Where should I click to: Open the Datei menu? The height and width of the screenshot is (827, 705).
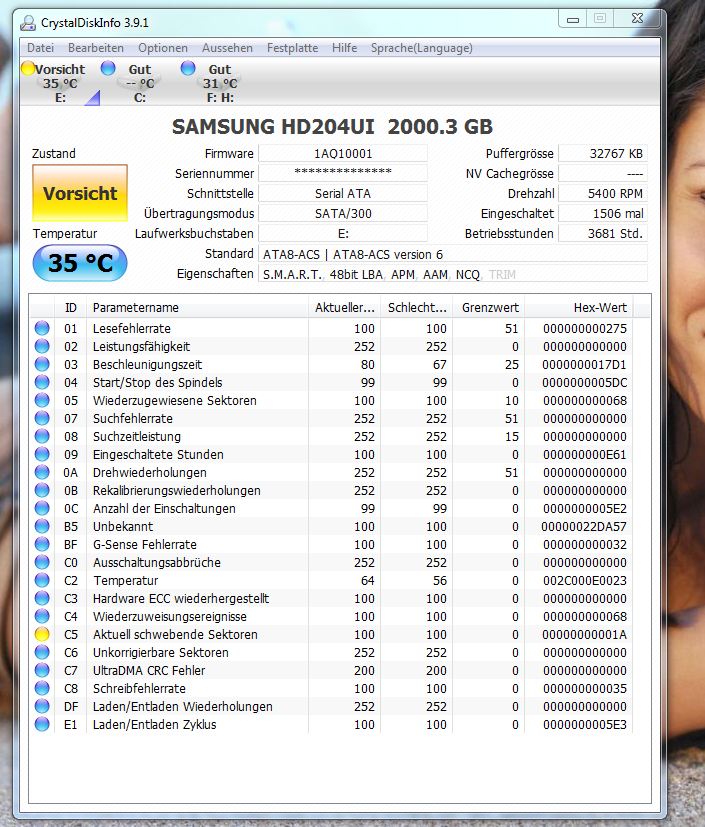point(41,48)
